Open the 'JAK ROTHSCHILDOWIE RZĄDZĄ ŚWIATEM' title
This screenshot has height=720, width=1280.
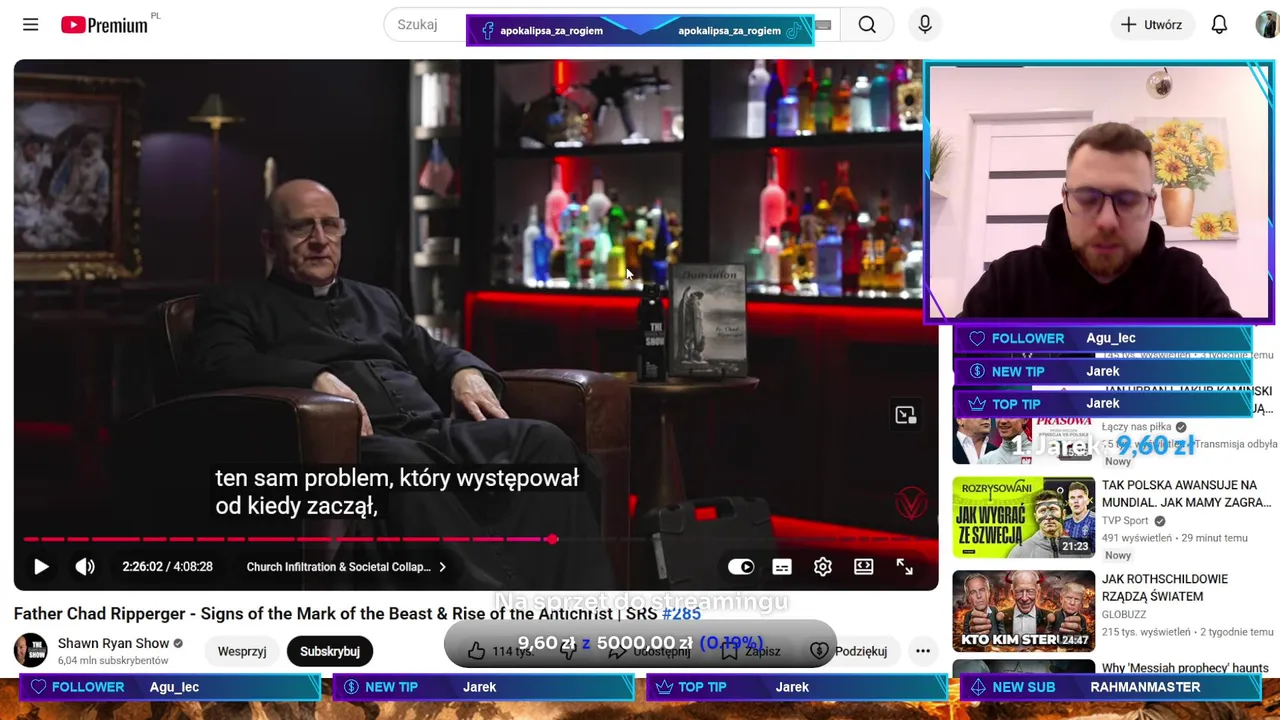coord(1166,588)
